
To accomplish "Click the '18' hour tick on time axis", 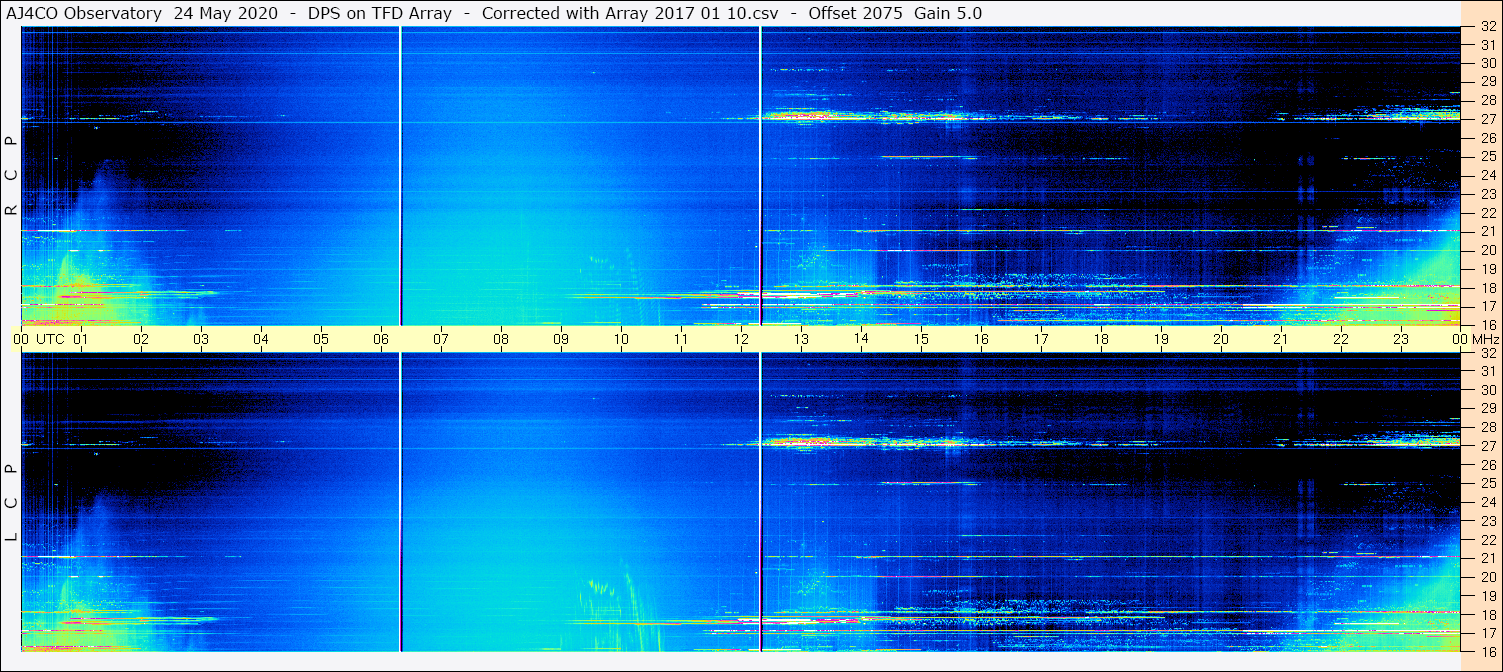I will tap(1101, 339).
